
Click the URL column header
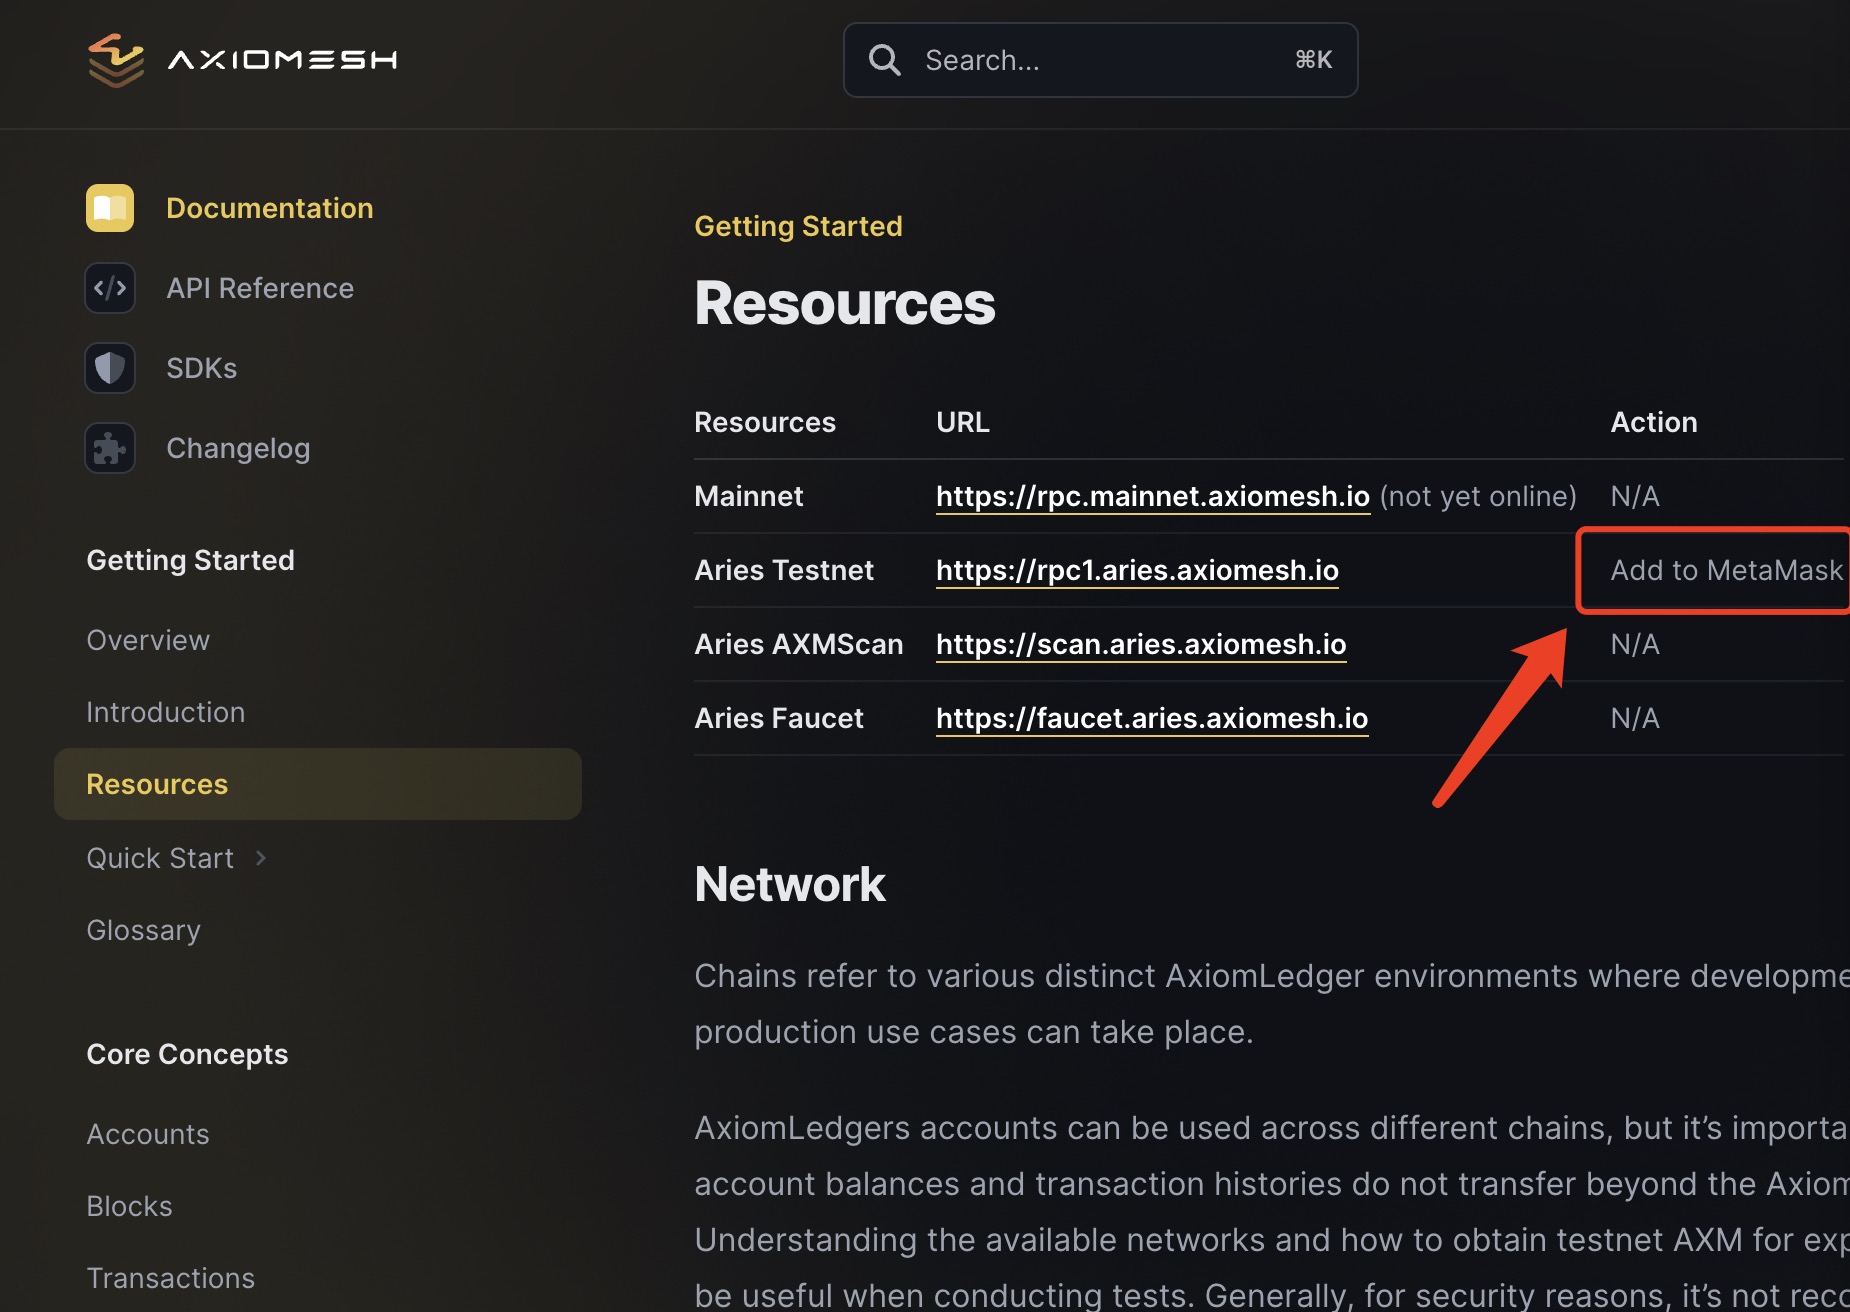tap(963, 422)
